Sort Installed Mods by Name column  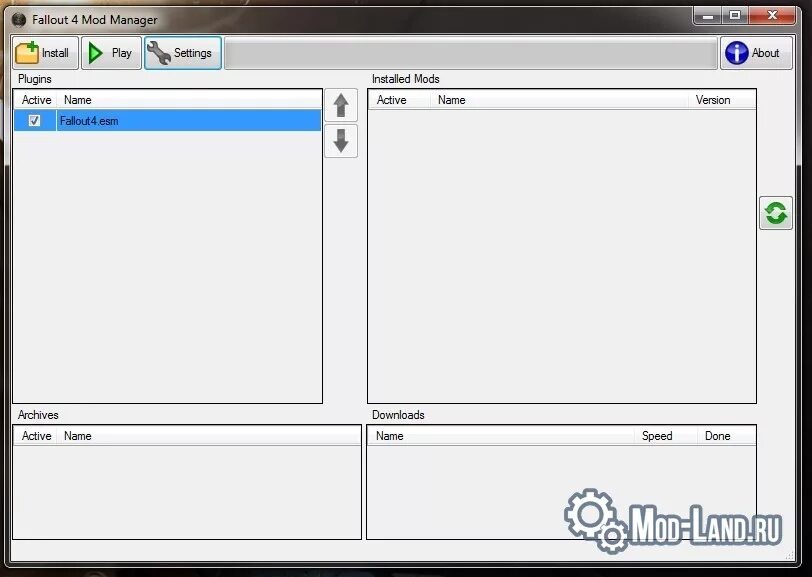click(x=559, y=100)
